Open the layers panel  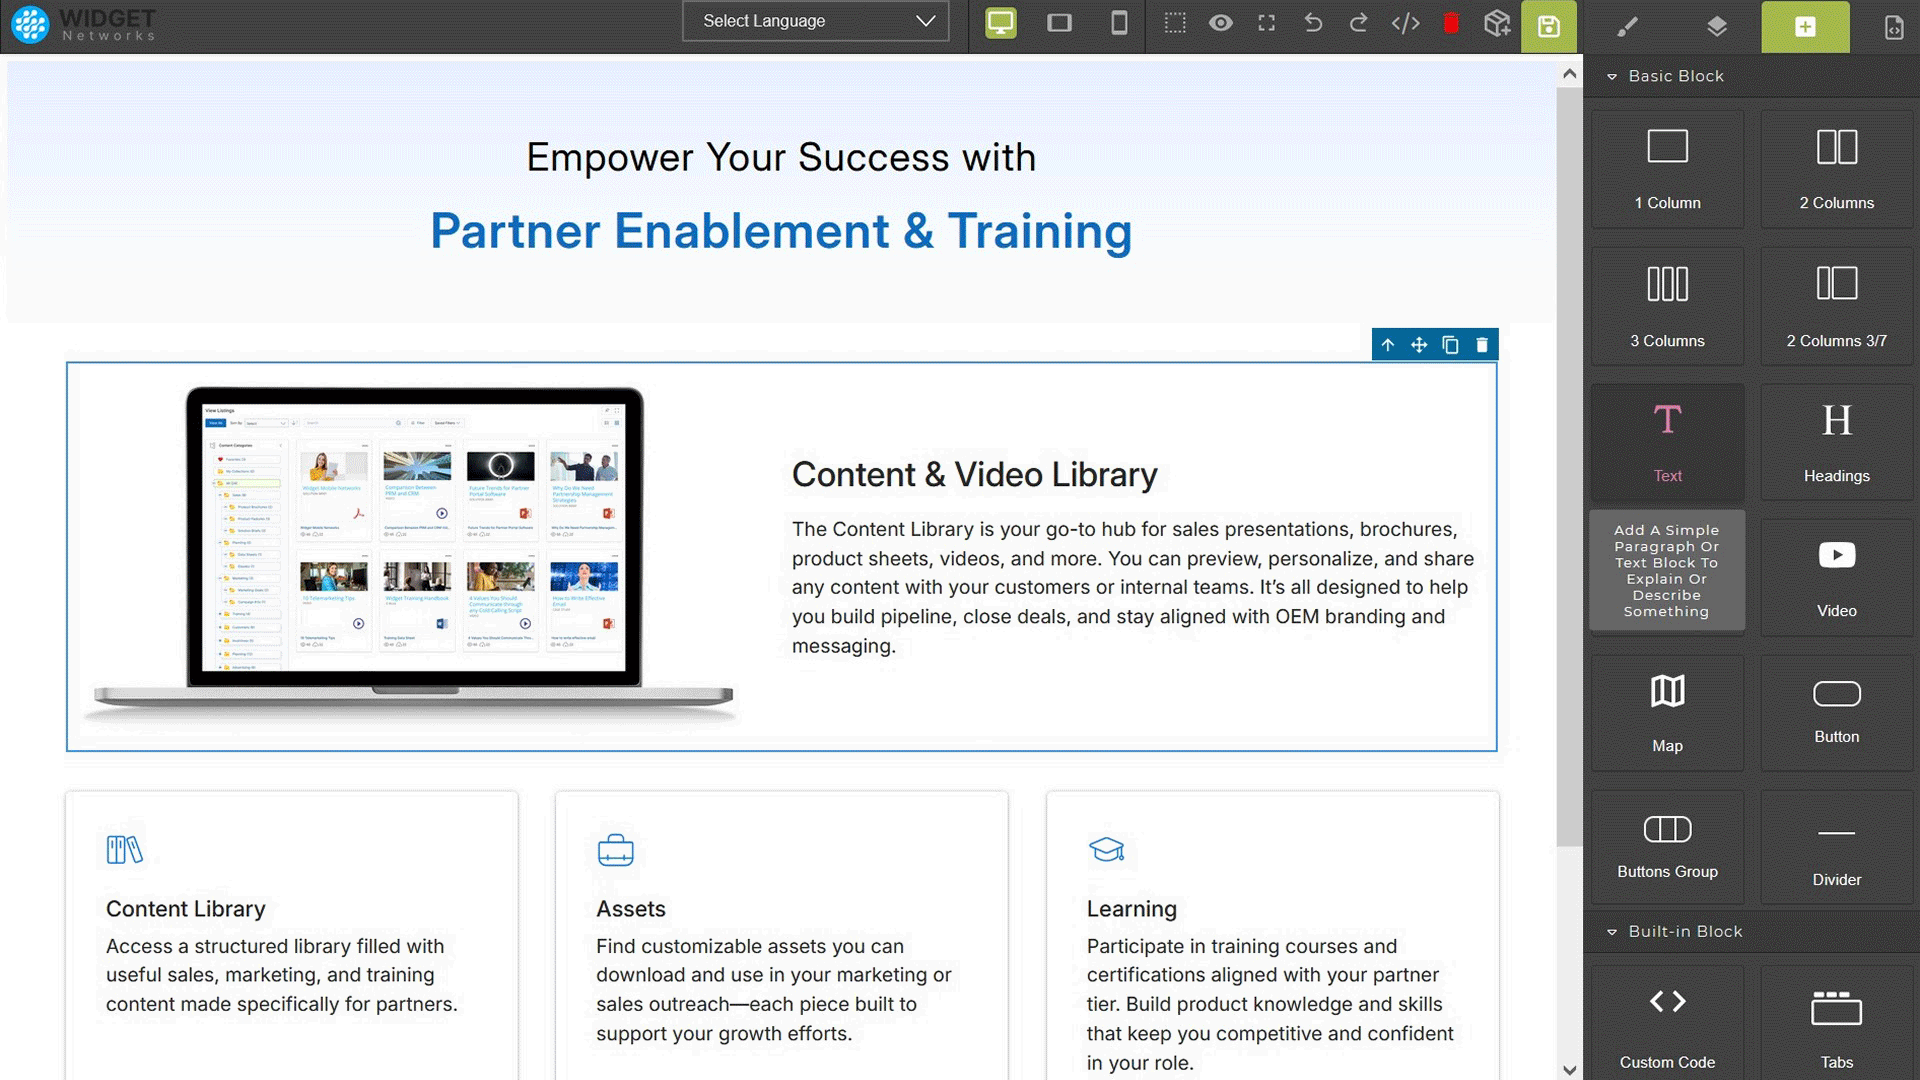[1716, 27]
